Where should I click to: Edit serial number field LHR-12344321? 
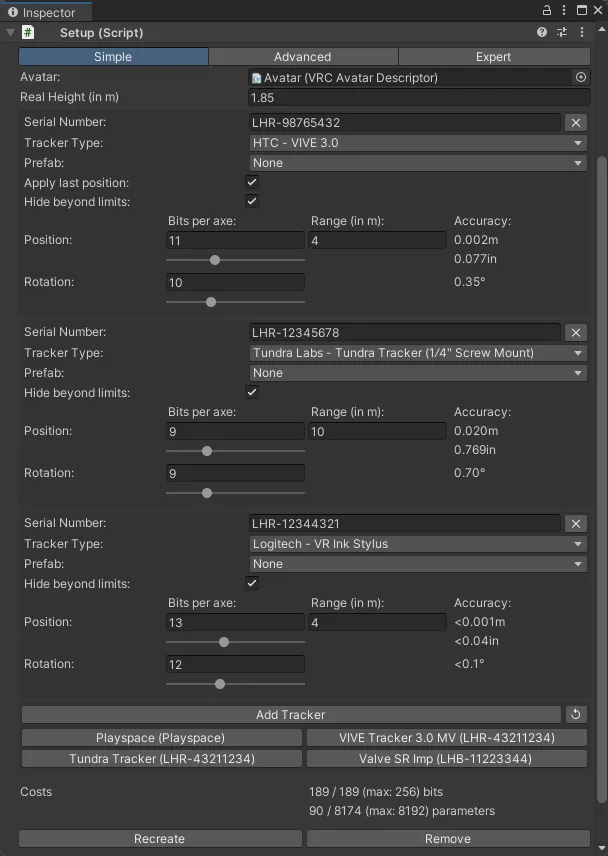405,524
